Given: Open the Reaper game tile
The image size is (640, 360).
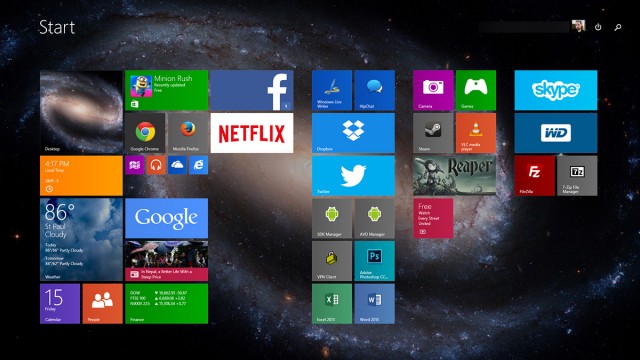Looking at the screenshot, I should (x=454, y=176).
